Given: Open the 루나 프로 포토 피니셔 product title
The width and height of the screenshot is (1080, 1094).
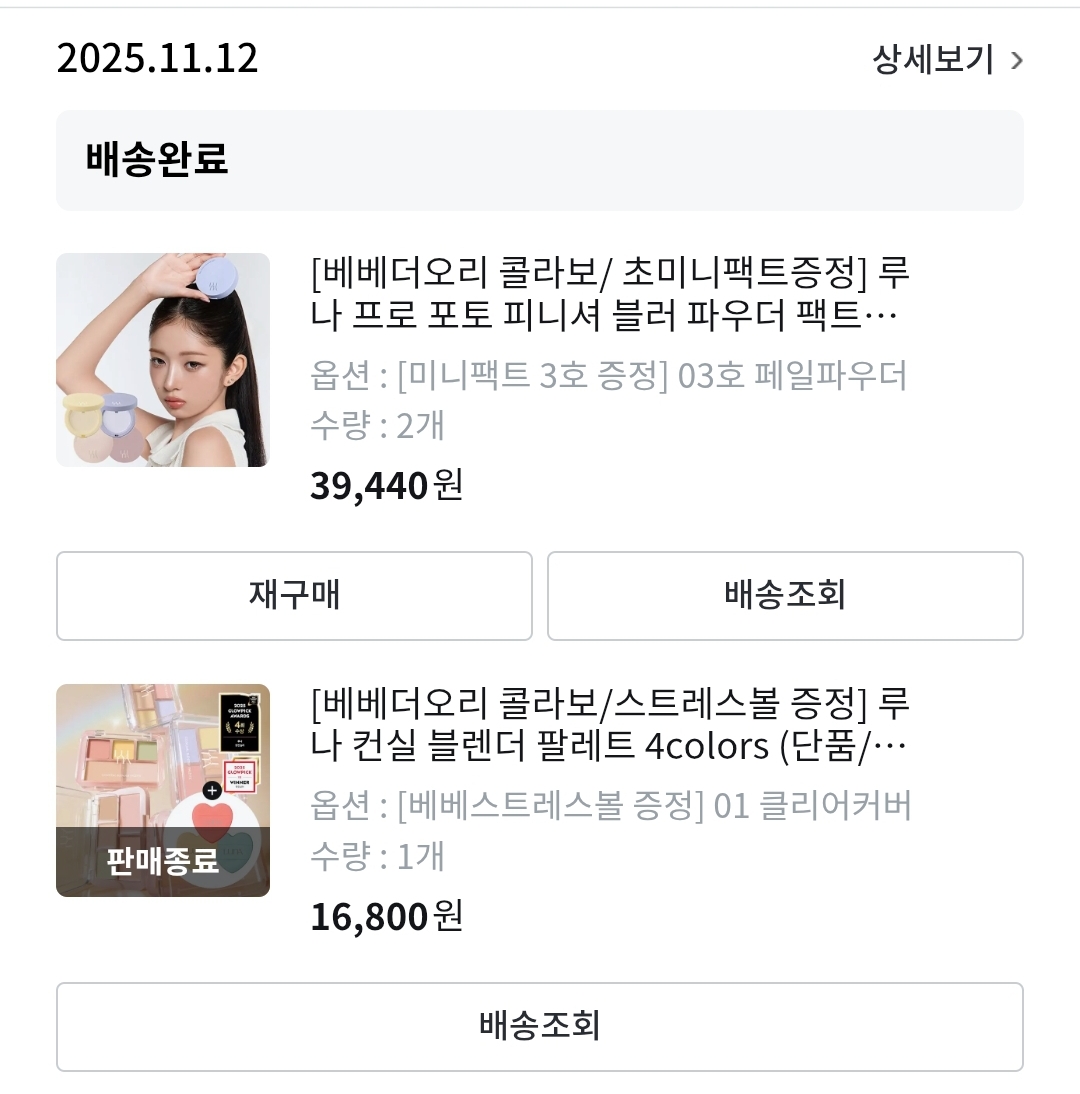Looking at the screenshot, I should [610, 293].
